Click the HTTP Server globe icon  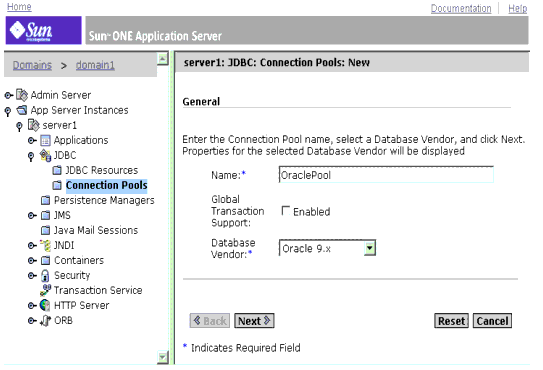45,305
